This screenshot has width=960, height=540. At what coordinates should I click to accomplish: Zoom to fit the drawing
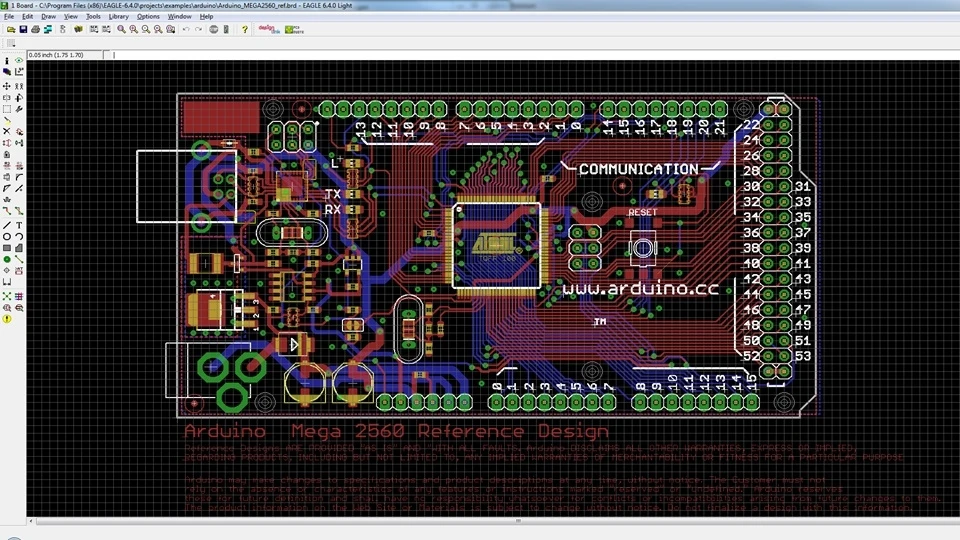click(121, 29)
